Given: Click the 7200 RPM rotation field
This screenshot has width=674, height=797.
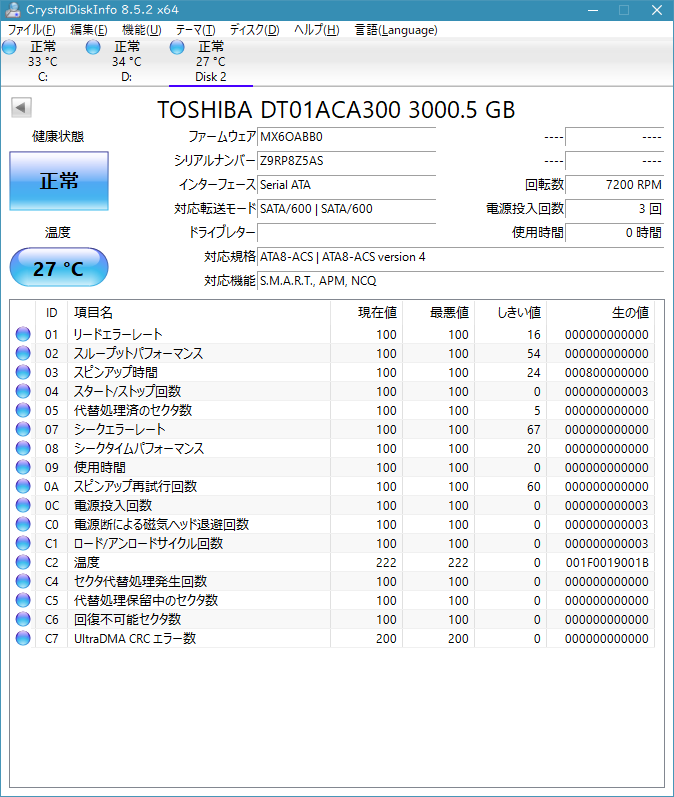Looking at the screenshot, I should pos(615,185).
